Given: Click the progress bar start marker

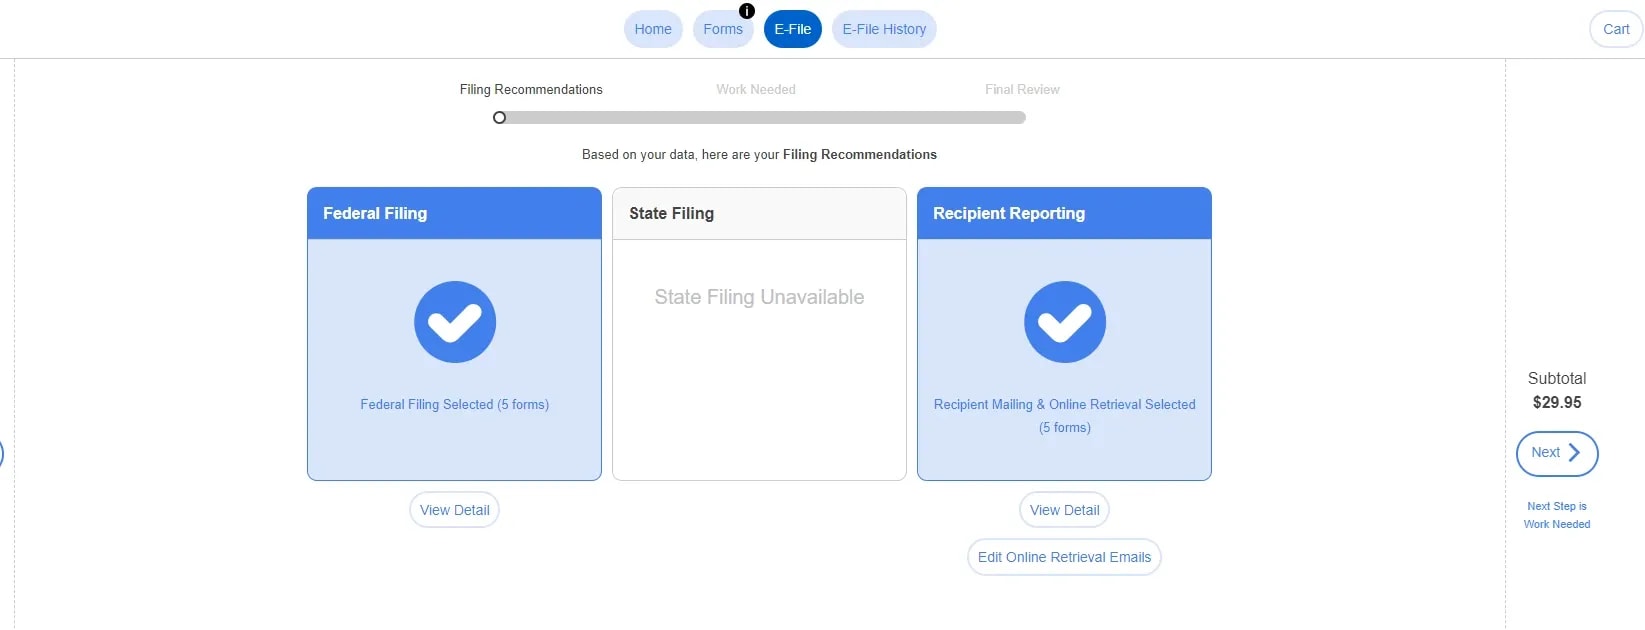Looking at the screenshot, I should pos(499,117).
